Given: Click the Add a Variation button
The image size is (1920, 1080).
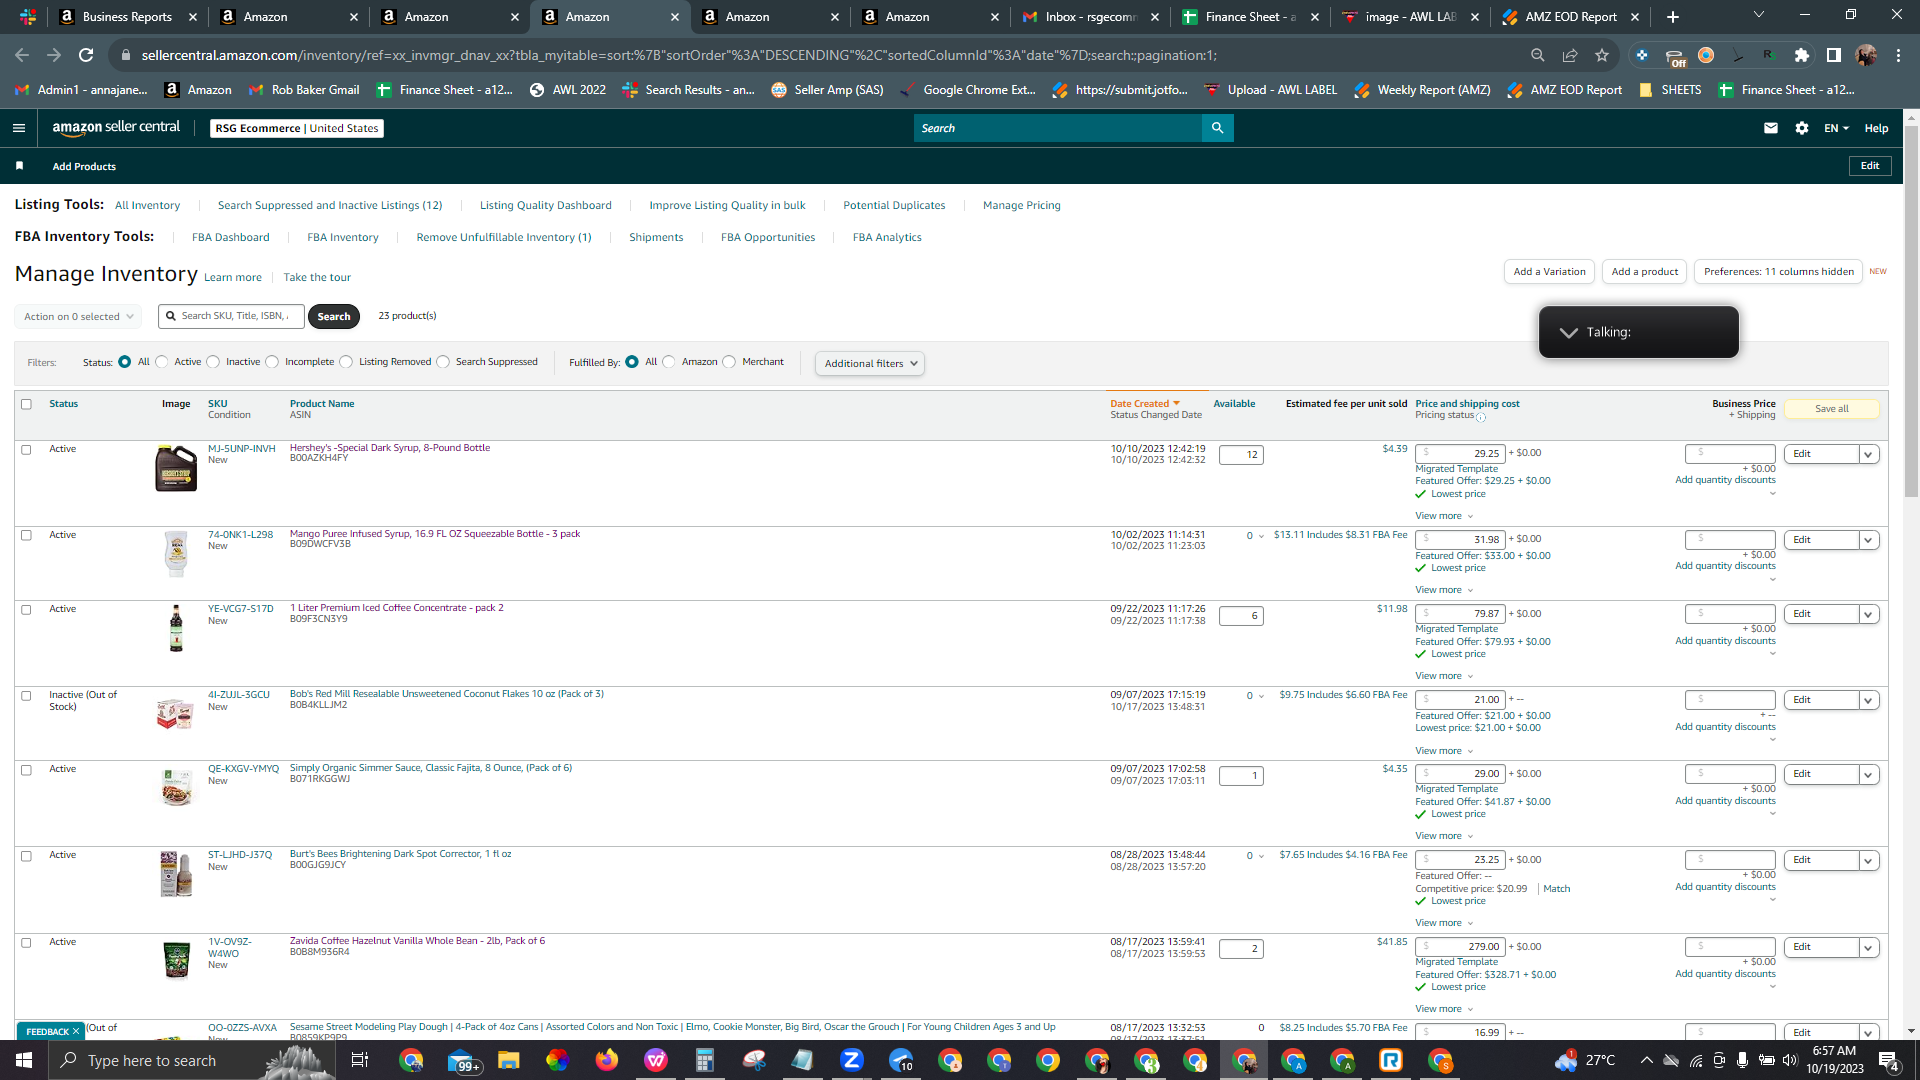Looking at the screenshot, I should point(1549,272).
